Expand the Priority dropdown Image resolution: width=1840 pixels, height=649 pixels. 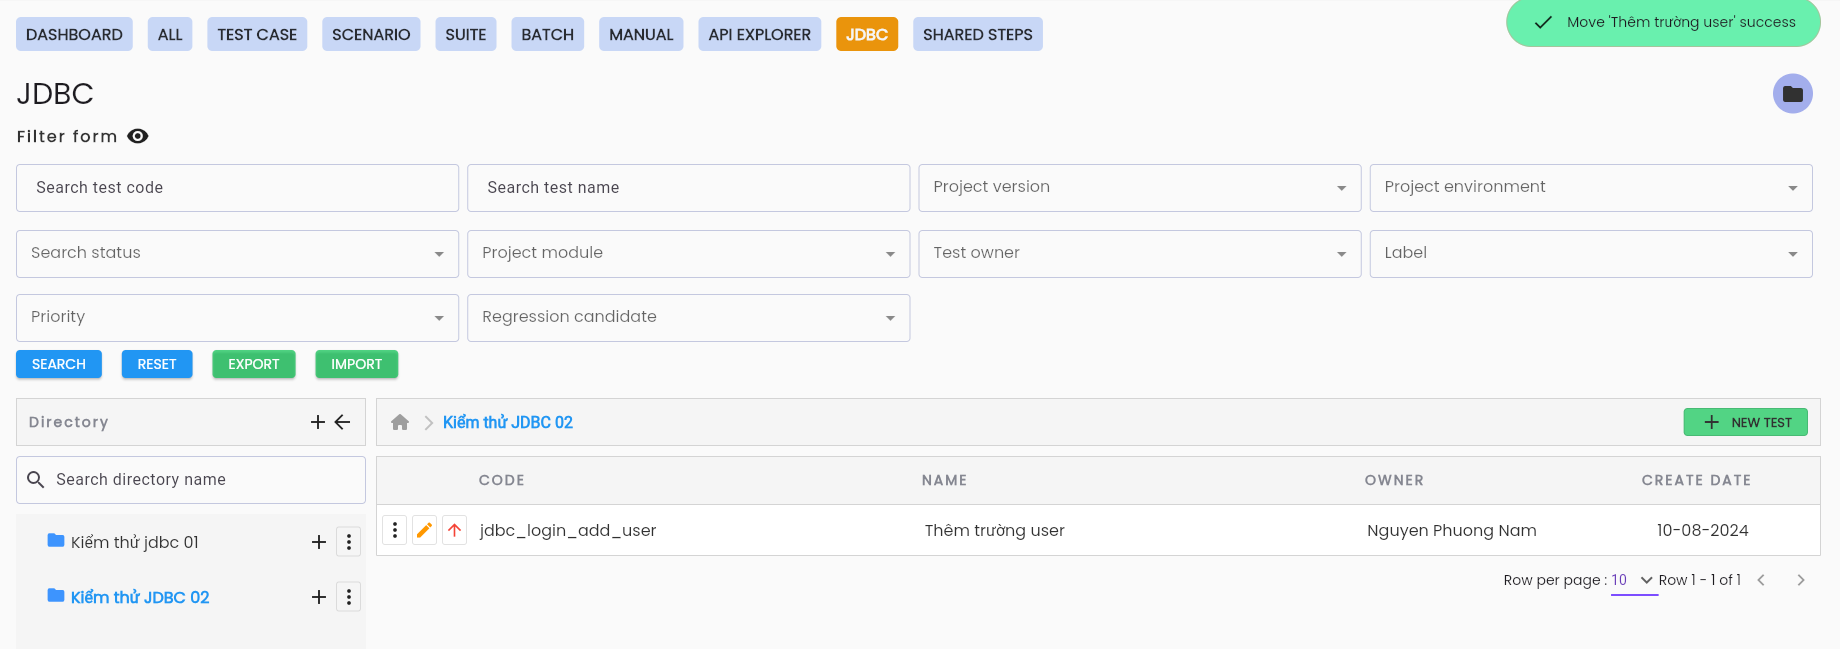[x=238, y=318]
